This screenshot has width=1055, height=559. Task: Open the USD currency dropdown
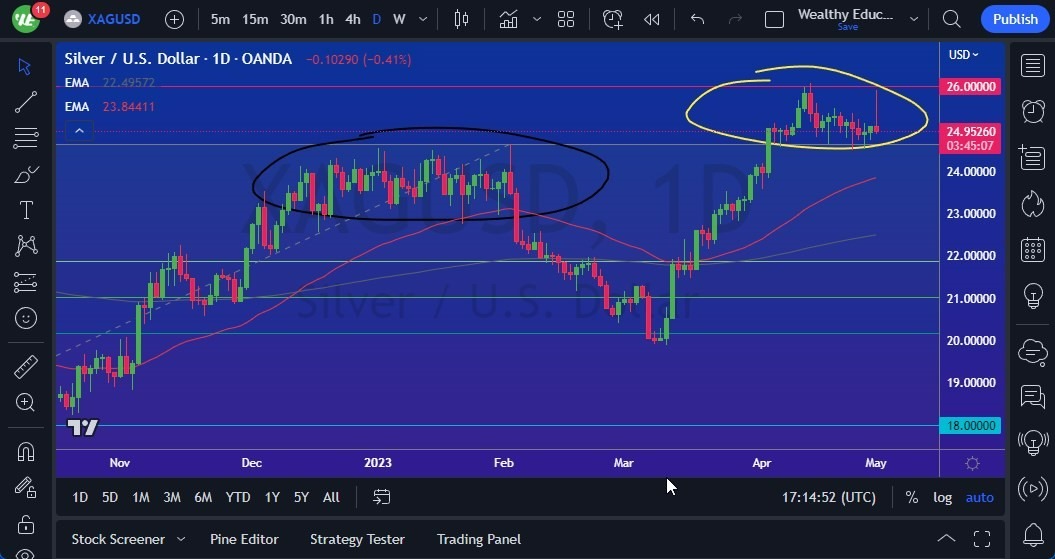[x=963, y=54]
